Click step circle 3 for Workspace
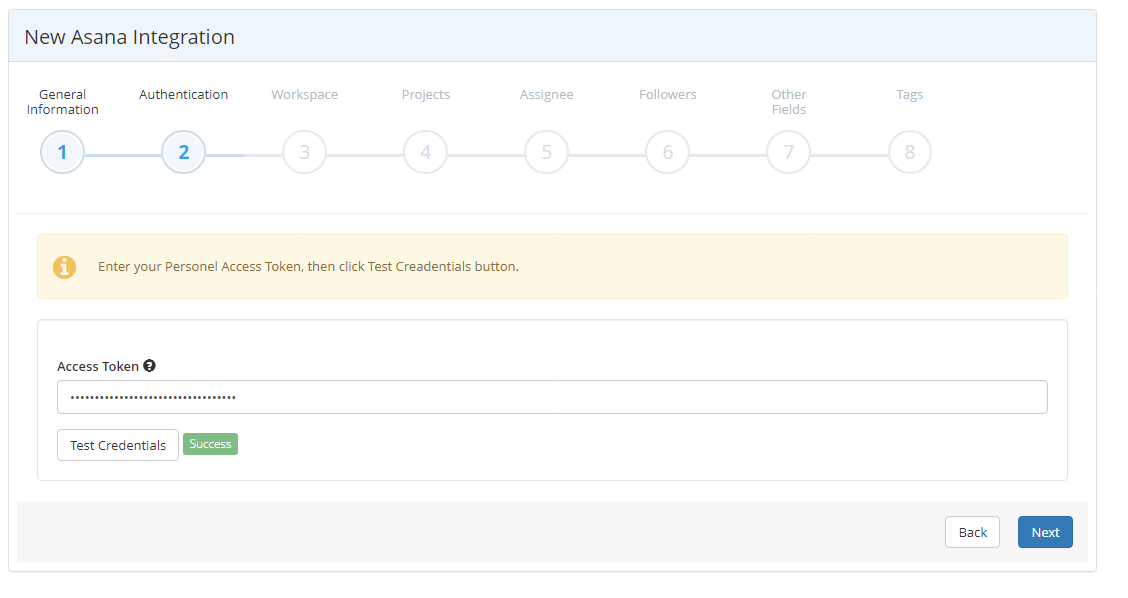 (304, 152)
